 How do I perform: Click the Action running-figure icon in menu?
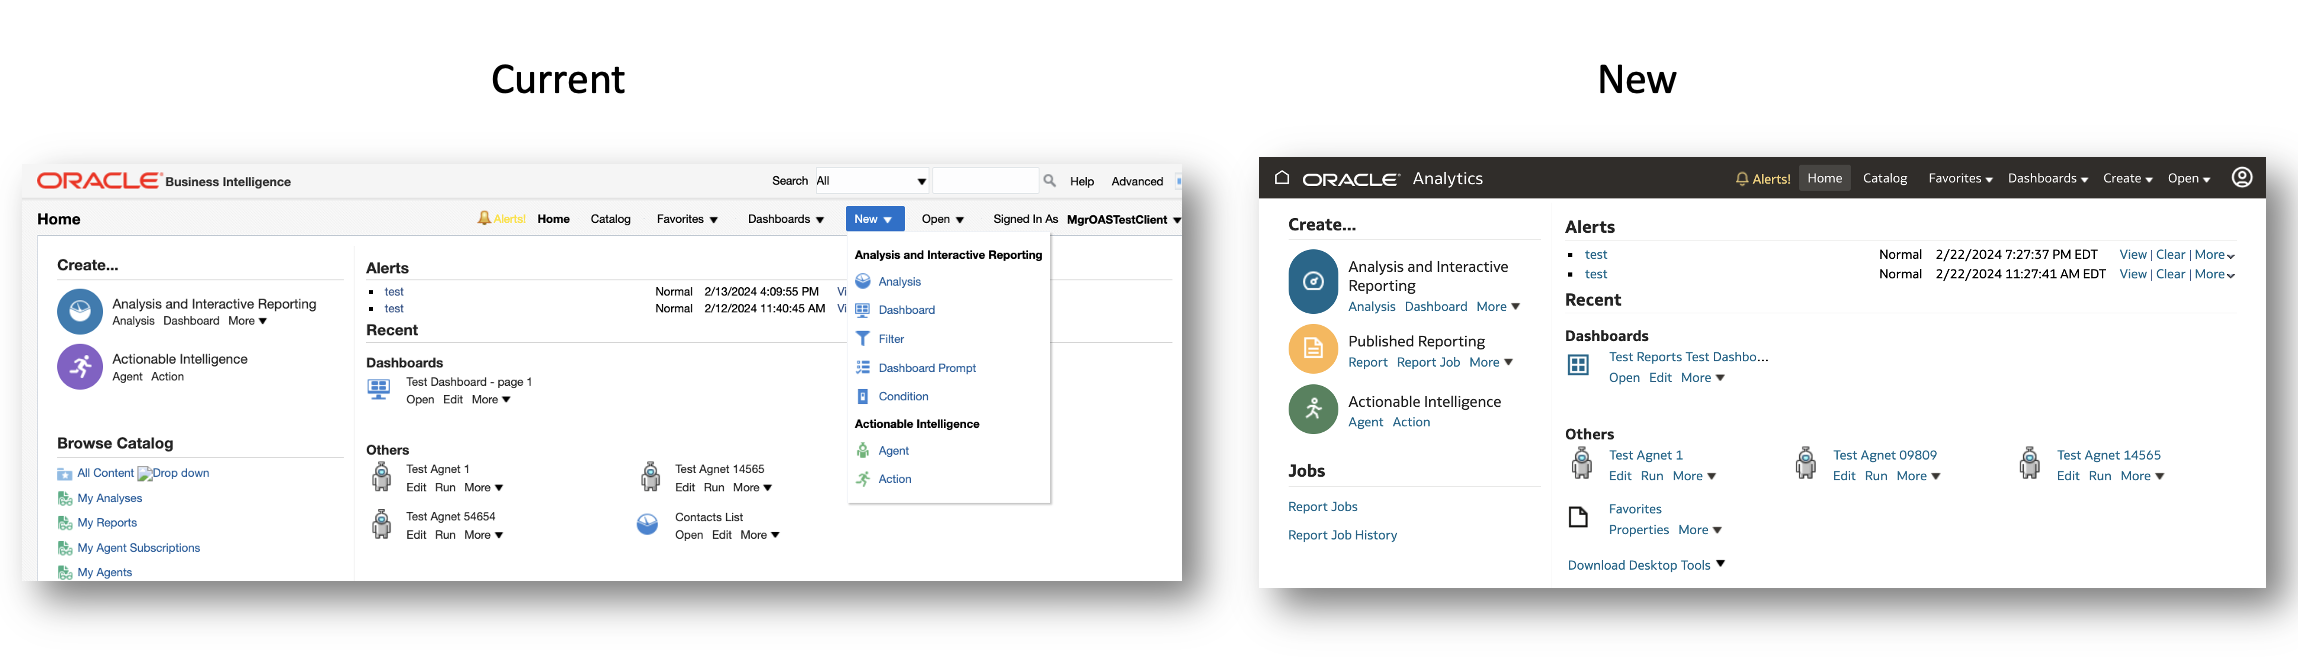(863, 479)
